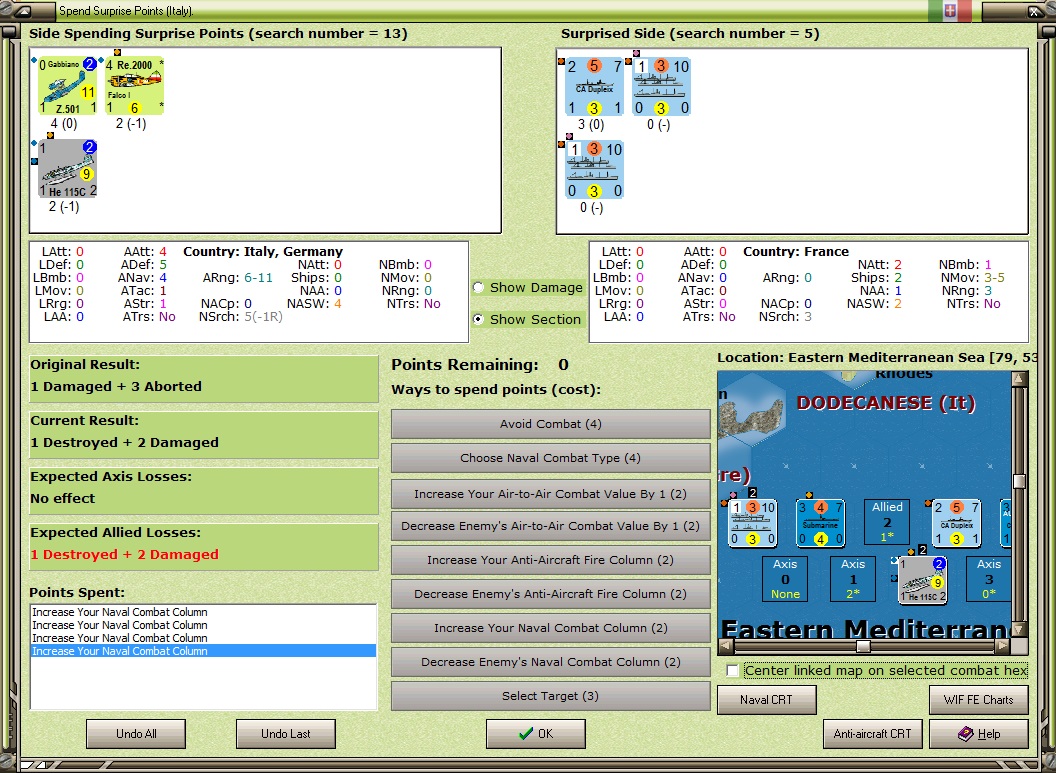Click the Undo Last button
The width and height of the screenshot is (1056, 773).
click(286, 733)
